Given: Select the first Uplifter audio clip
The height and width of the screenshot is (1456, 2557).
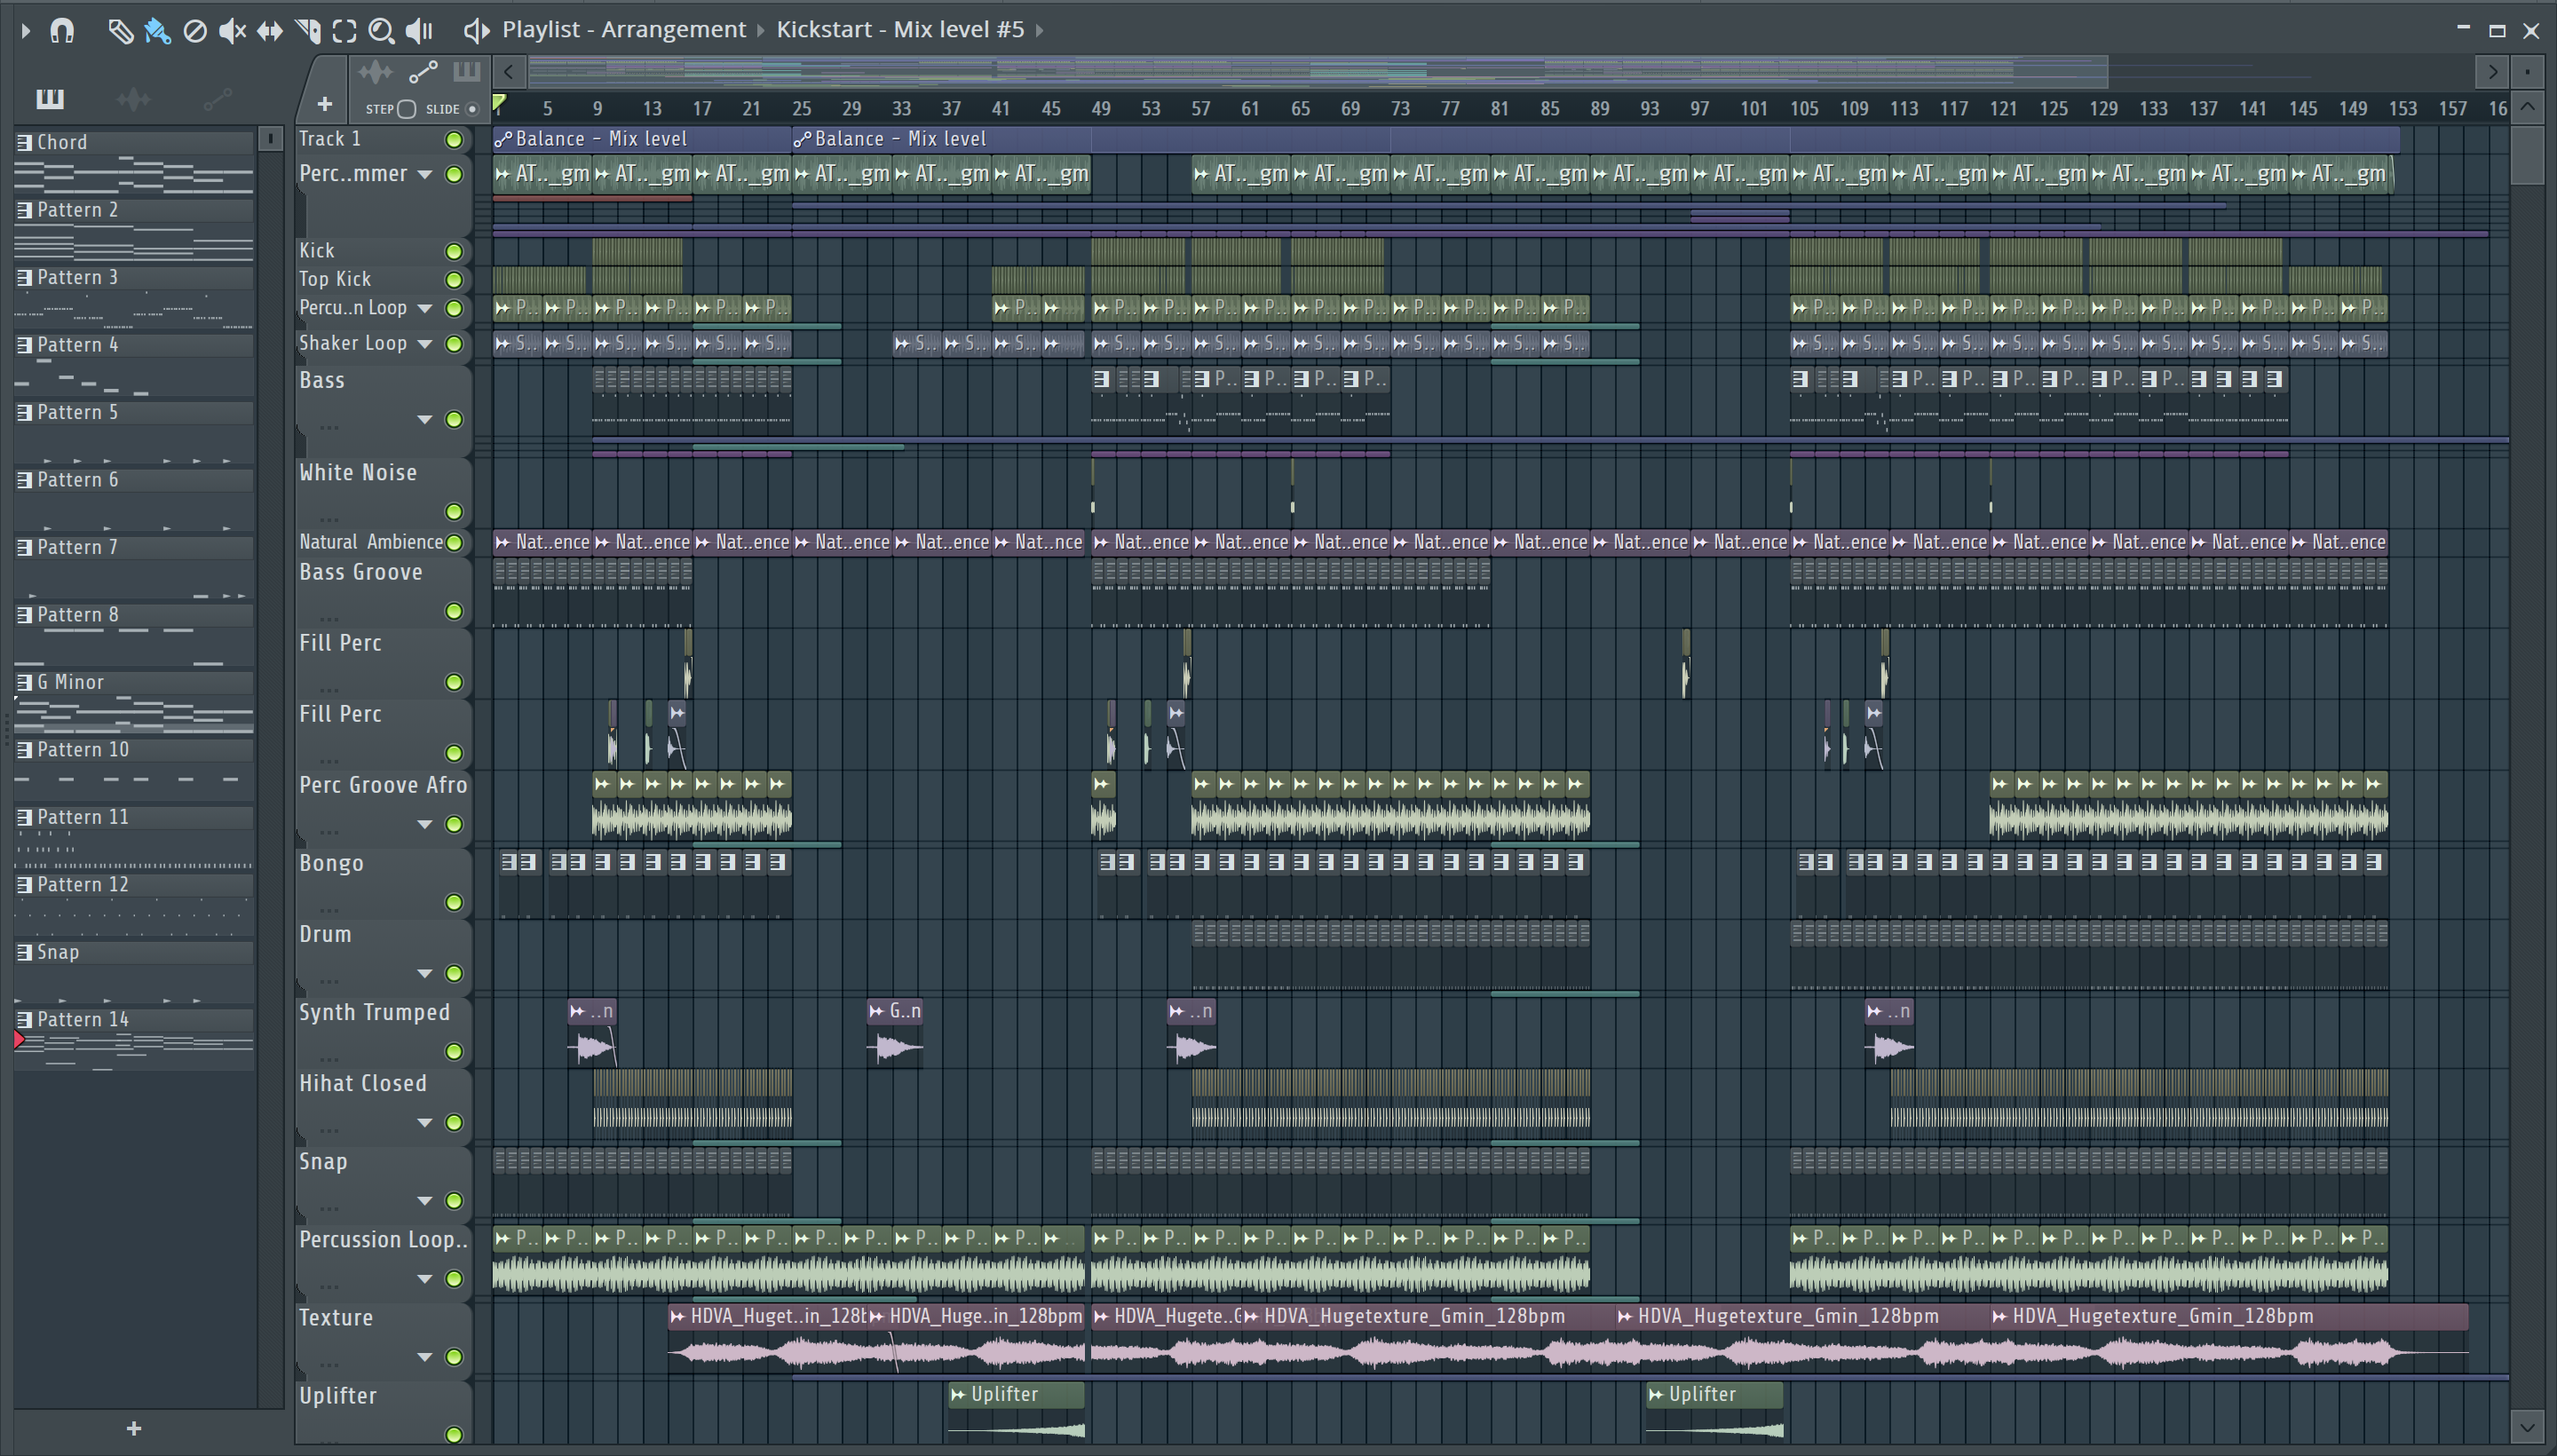Looking at the screenshot, I should 1016,1411.
